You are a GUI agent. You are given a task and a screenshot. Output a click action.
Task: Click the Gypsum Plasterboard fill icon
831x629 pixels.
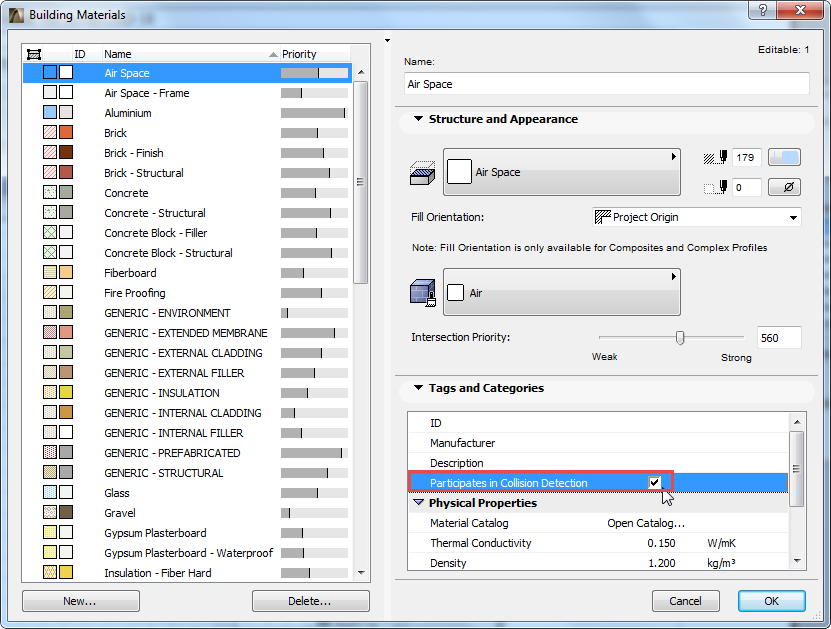50,533
